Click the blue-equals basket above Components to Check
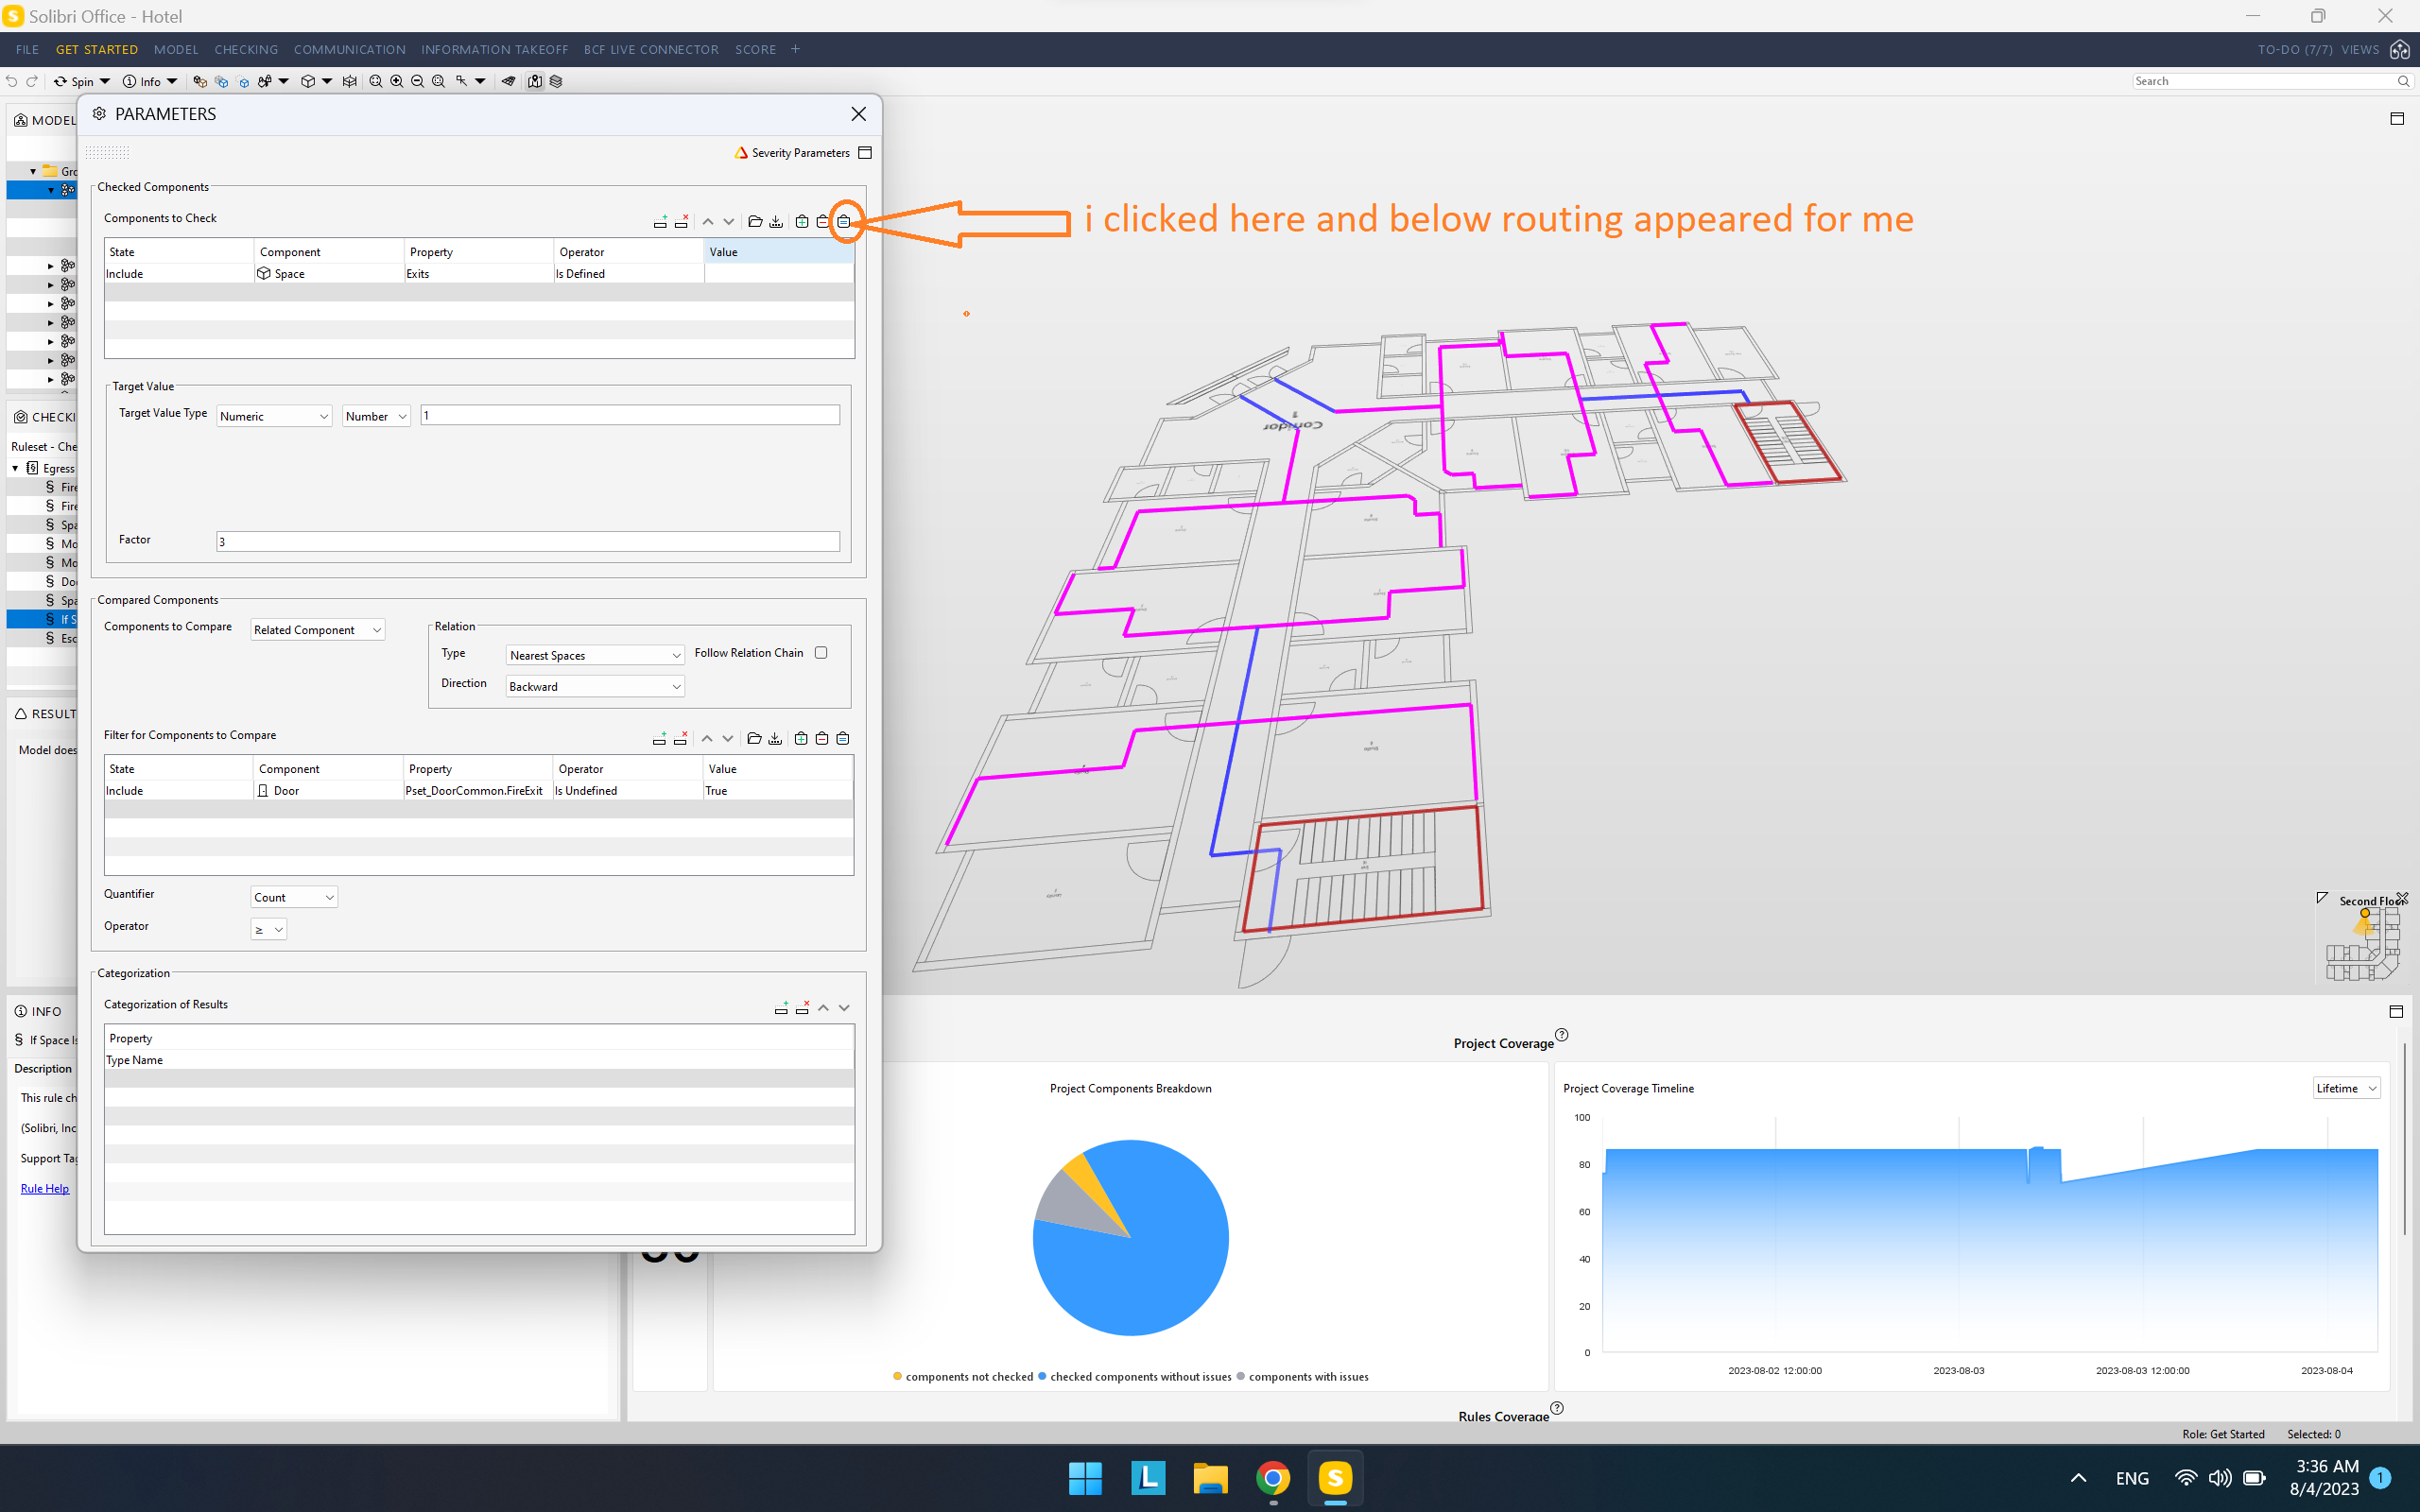 click(844, 221)
